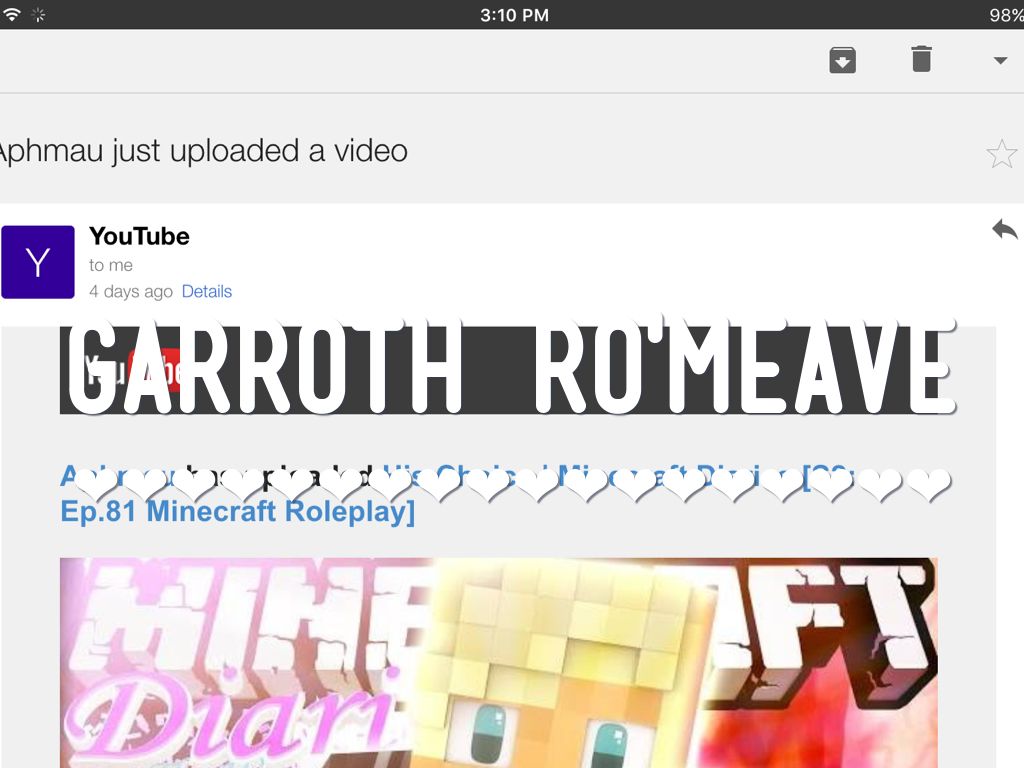Archive this email with the box icon

click(x=843, y=61)
